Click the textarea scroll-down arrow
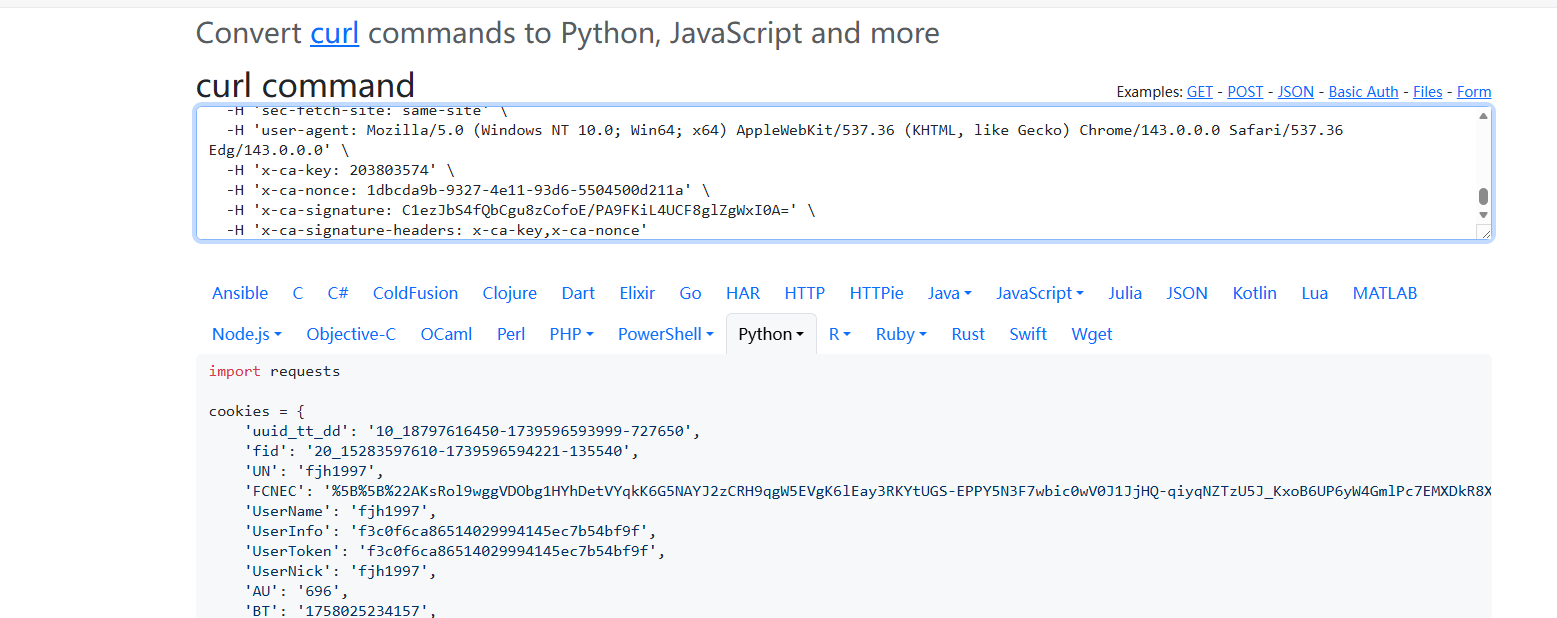Image resolution: width=1557 pixels, height=618 pixels. coord(1483,215)
